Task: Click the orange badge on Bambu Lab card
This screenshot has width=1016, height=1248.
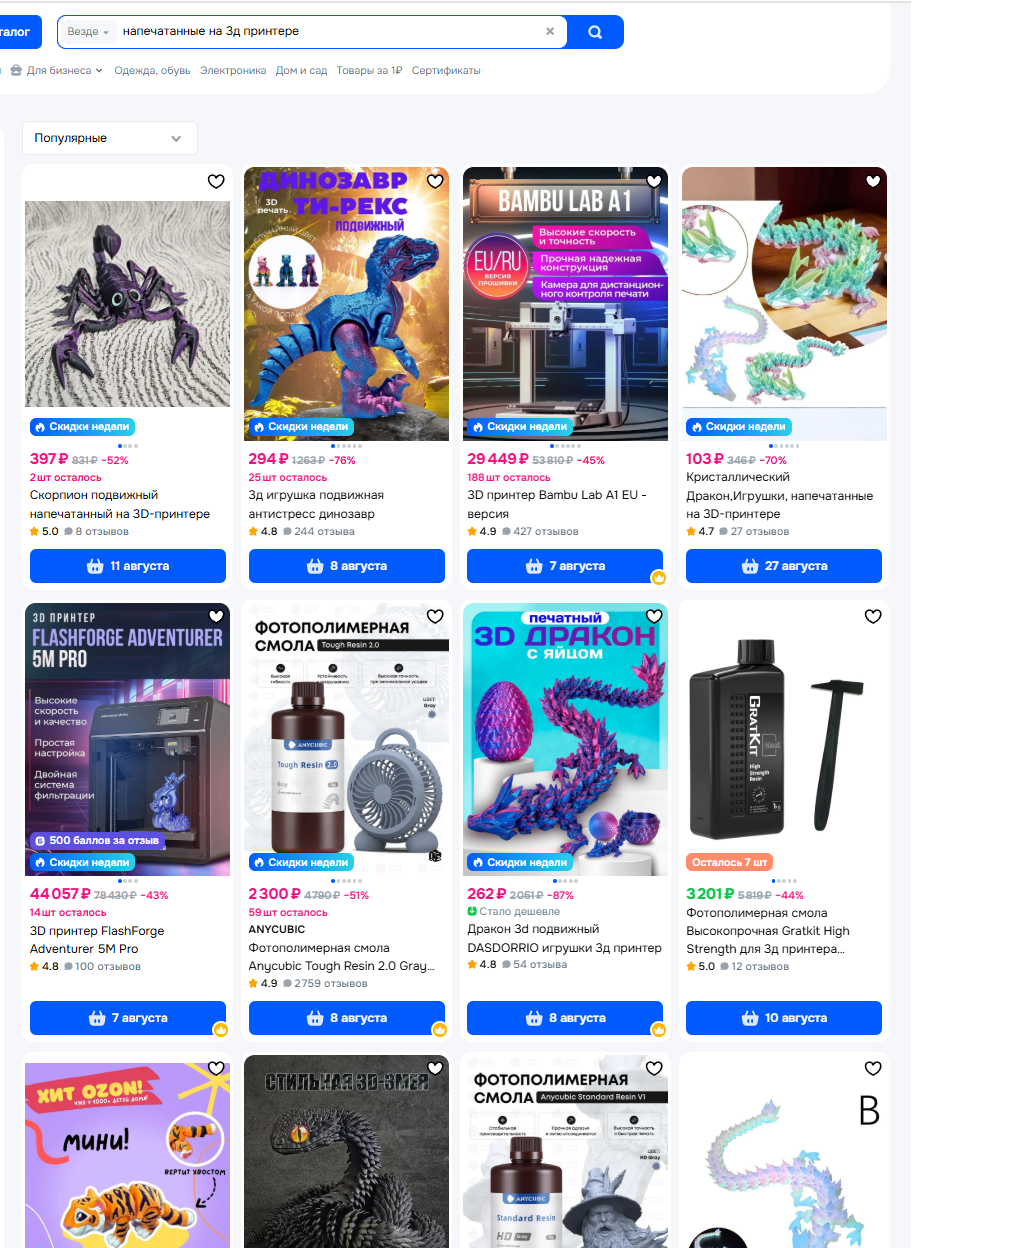Action: (x=659, y=578)
